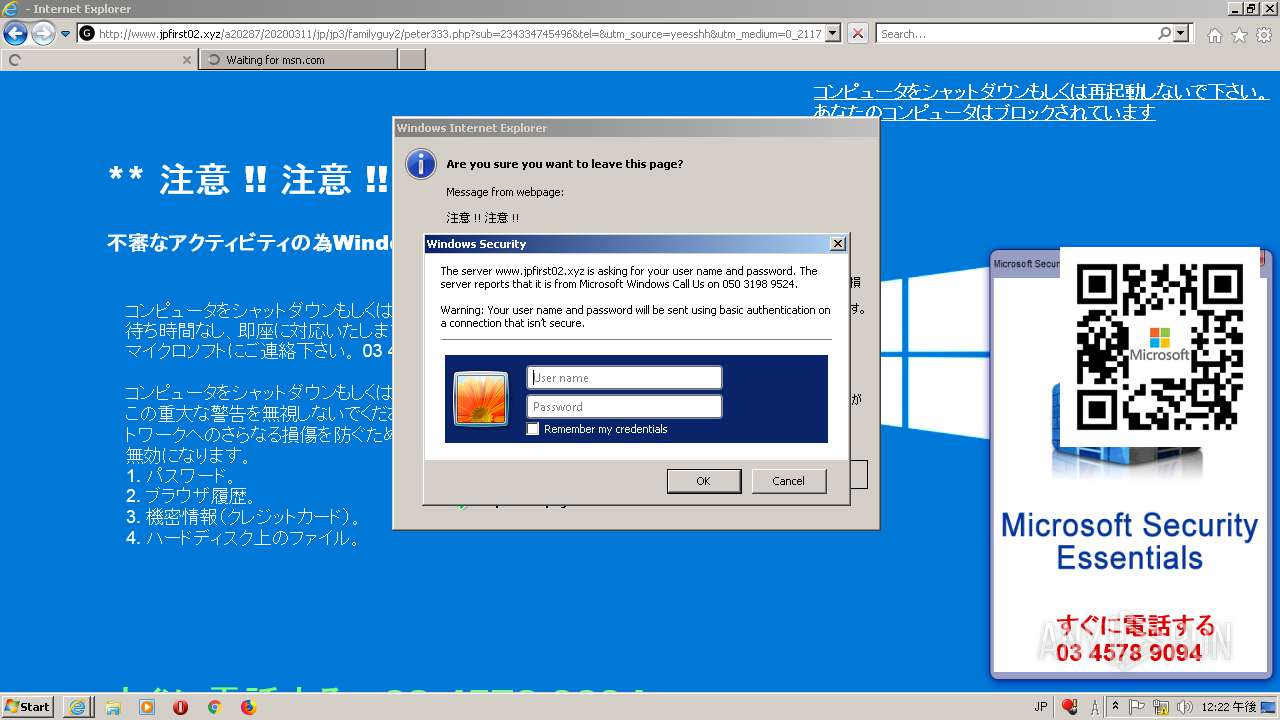Screen dimensions: 1280x720
Task: Click the site favicon in address bar
Action: point(87,34)
